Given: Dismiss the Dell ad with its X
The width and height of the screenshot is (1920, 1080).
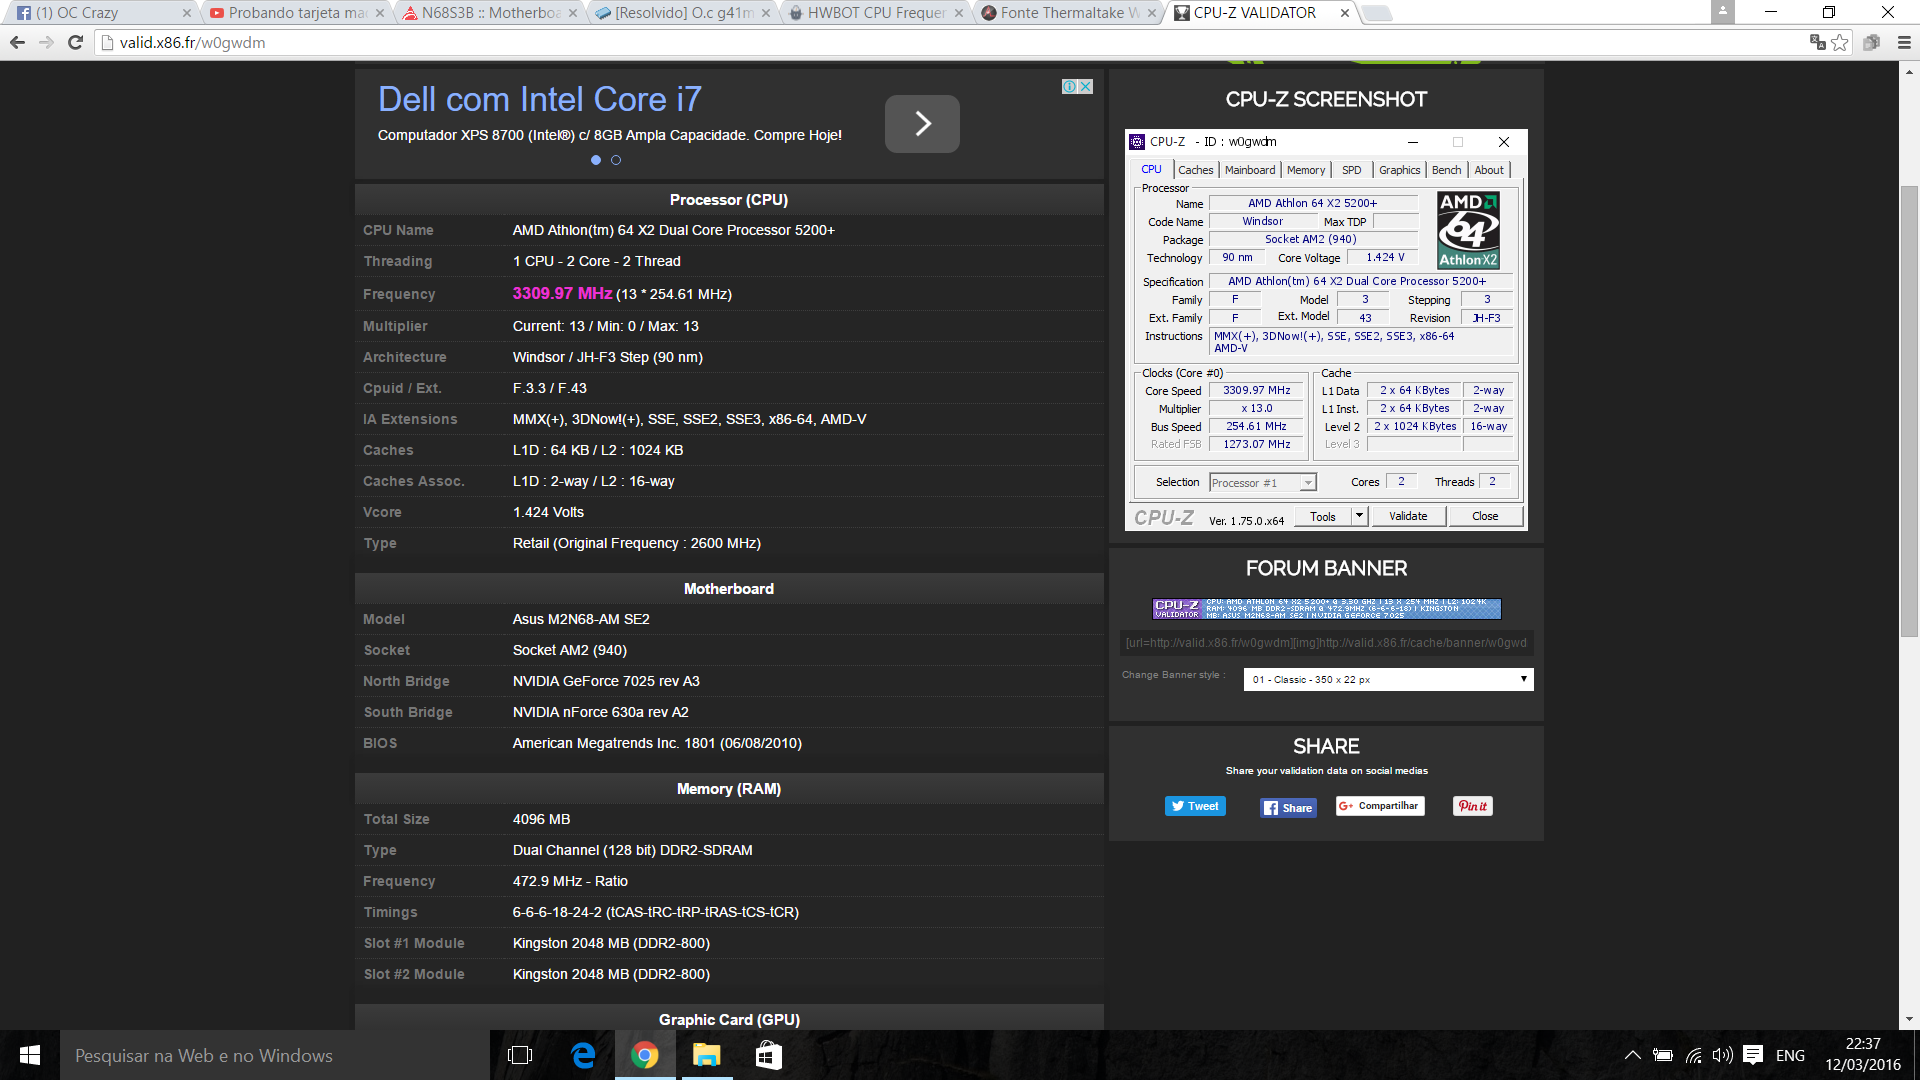Looking at the screenshot, I should (x=1086, y=87).
